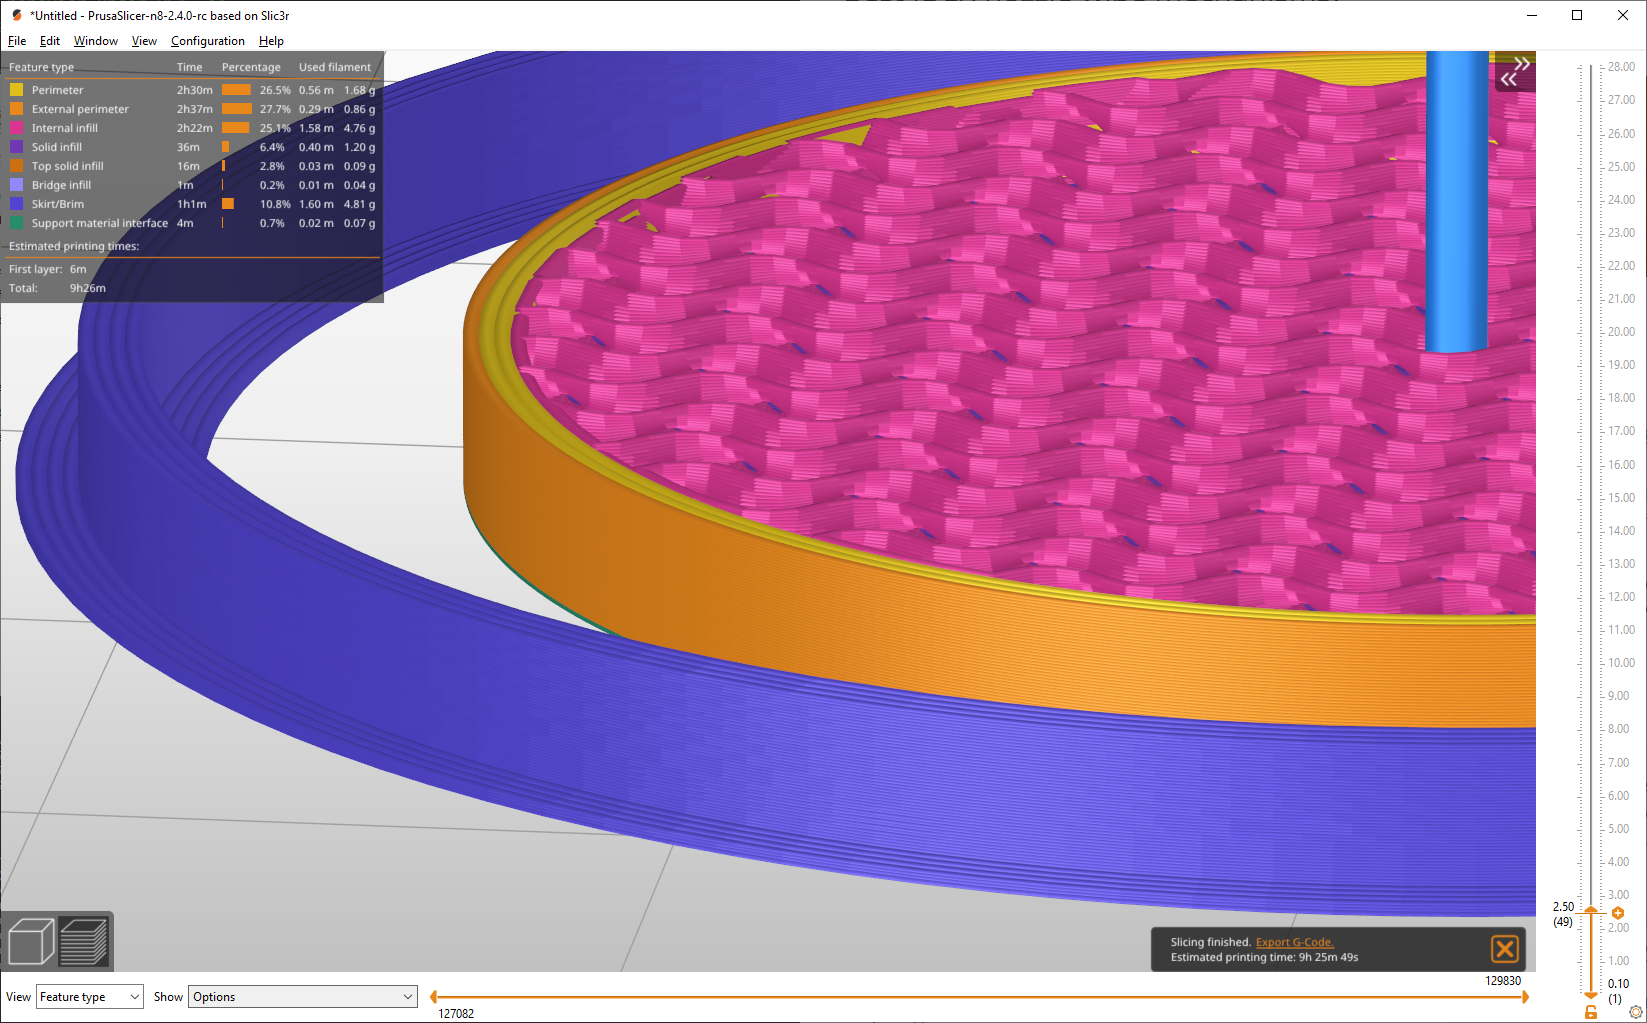This screenshot has height=1023, width=1647.
Task: Click the Internal infill legend label
Action: pos(65,128)
